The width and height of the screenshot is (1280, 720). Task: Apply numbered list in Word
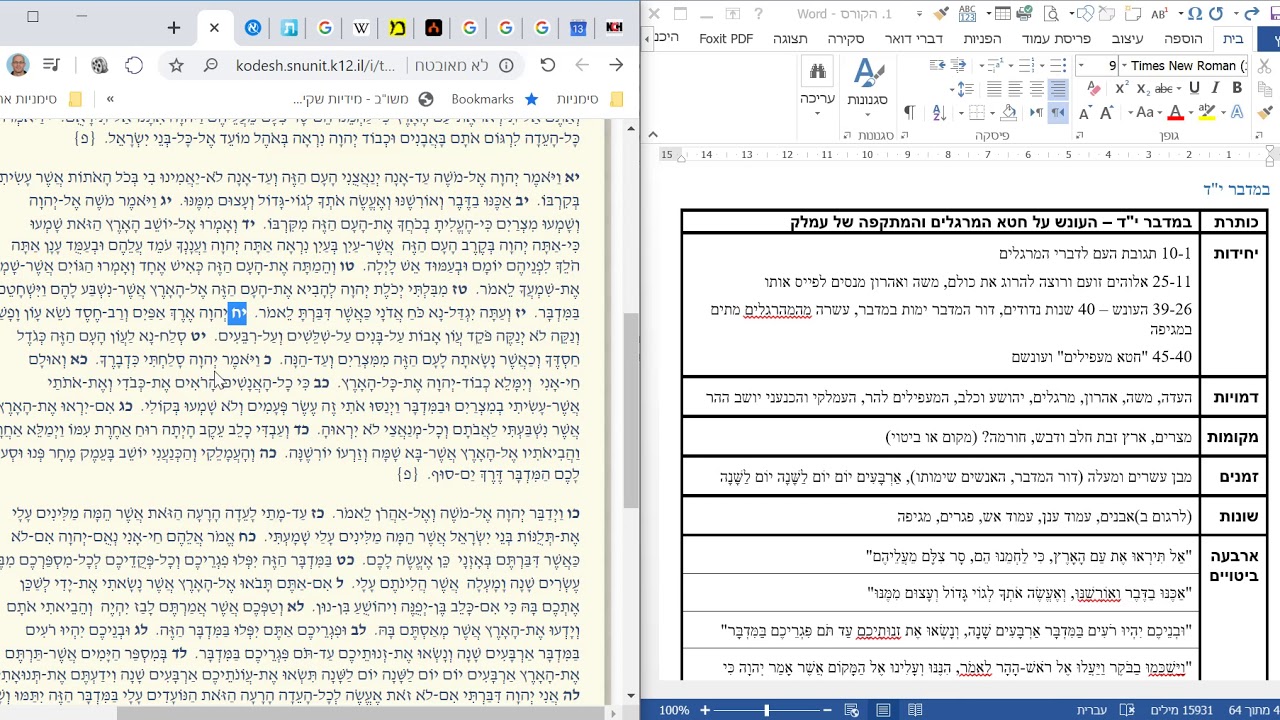tap(1025, 65)
